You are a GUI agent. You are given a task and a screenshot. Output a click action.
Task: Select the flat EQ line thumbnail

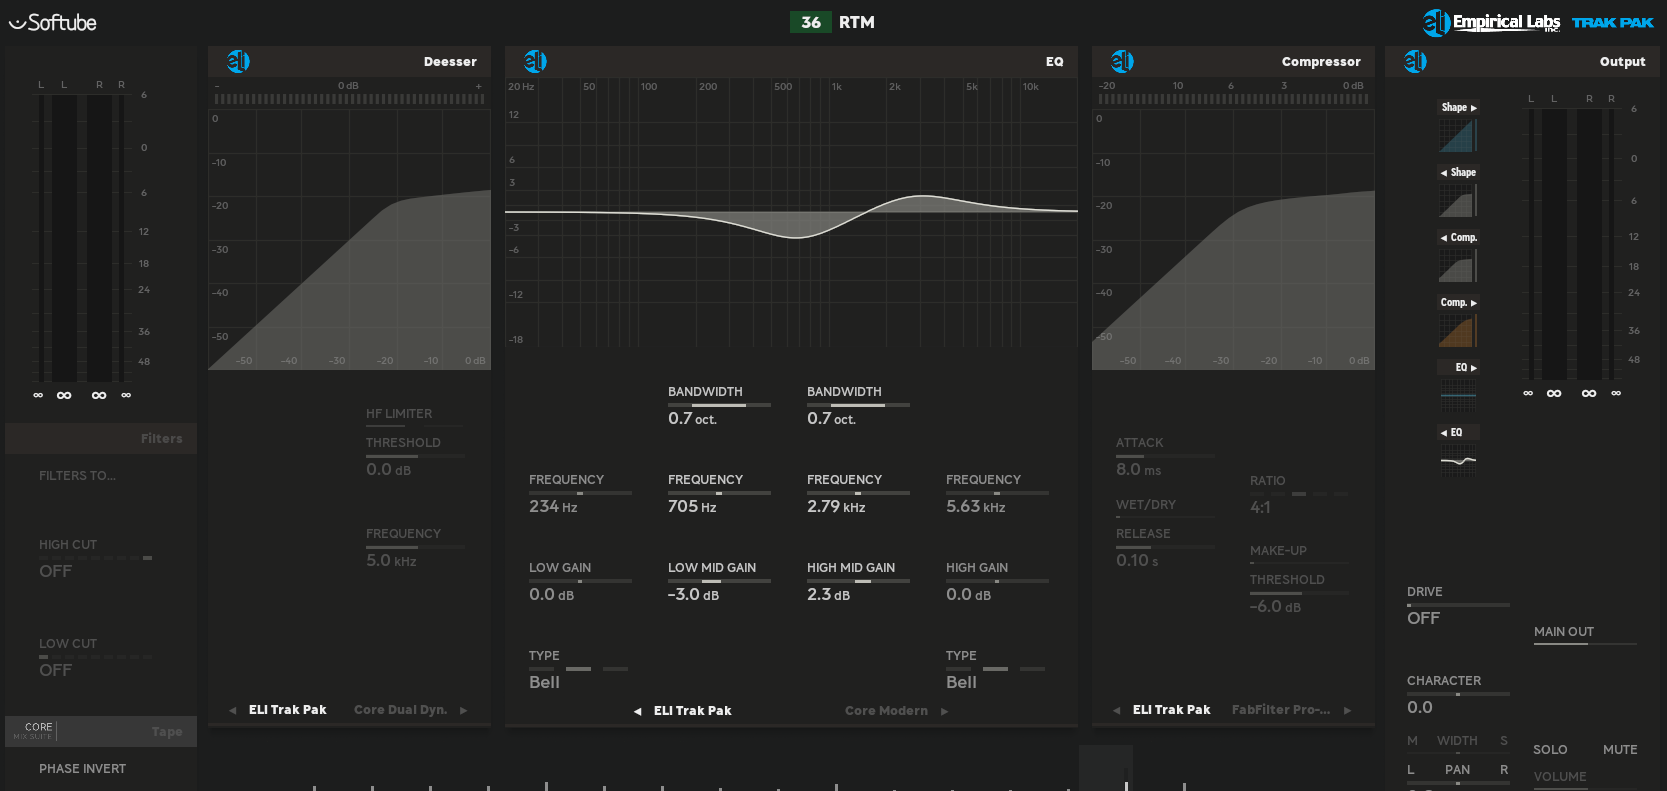coord(1457,396)
